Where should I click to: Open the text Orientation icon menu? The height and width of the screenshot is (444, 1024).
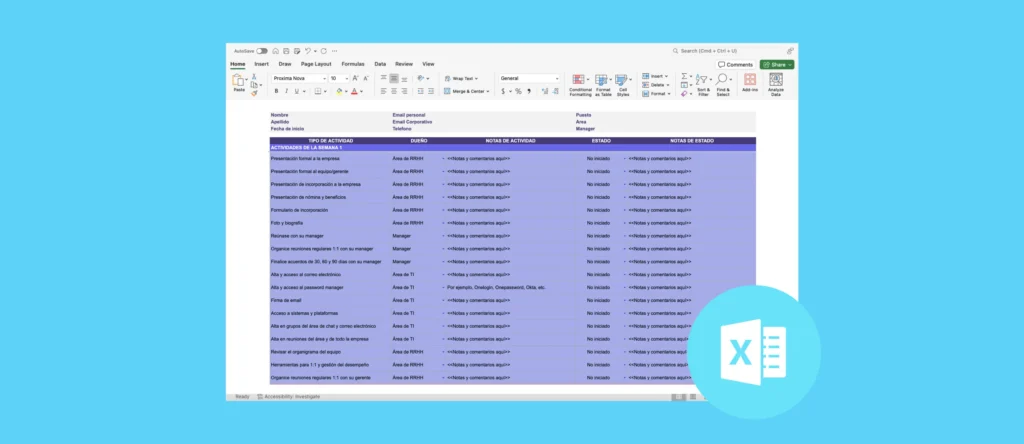pos(421,78)
